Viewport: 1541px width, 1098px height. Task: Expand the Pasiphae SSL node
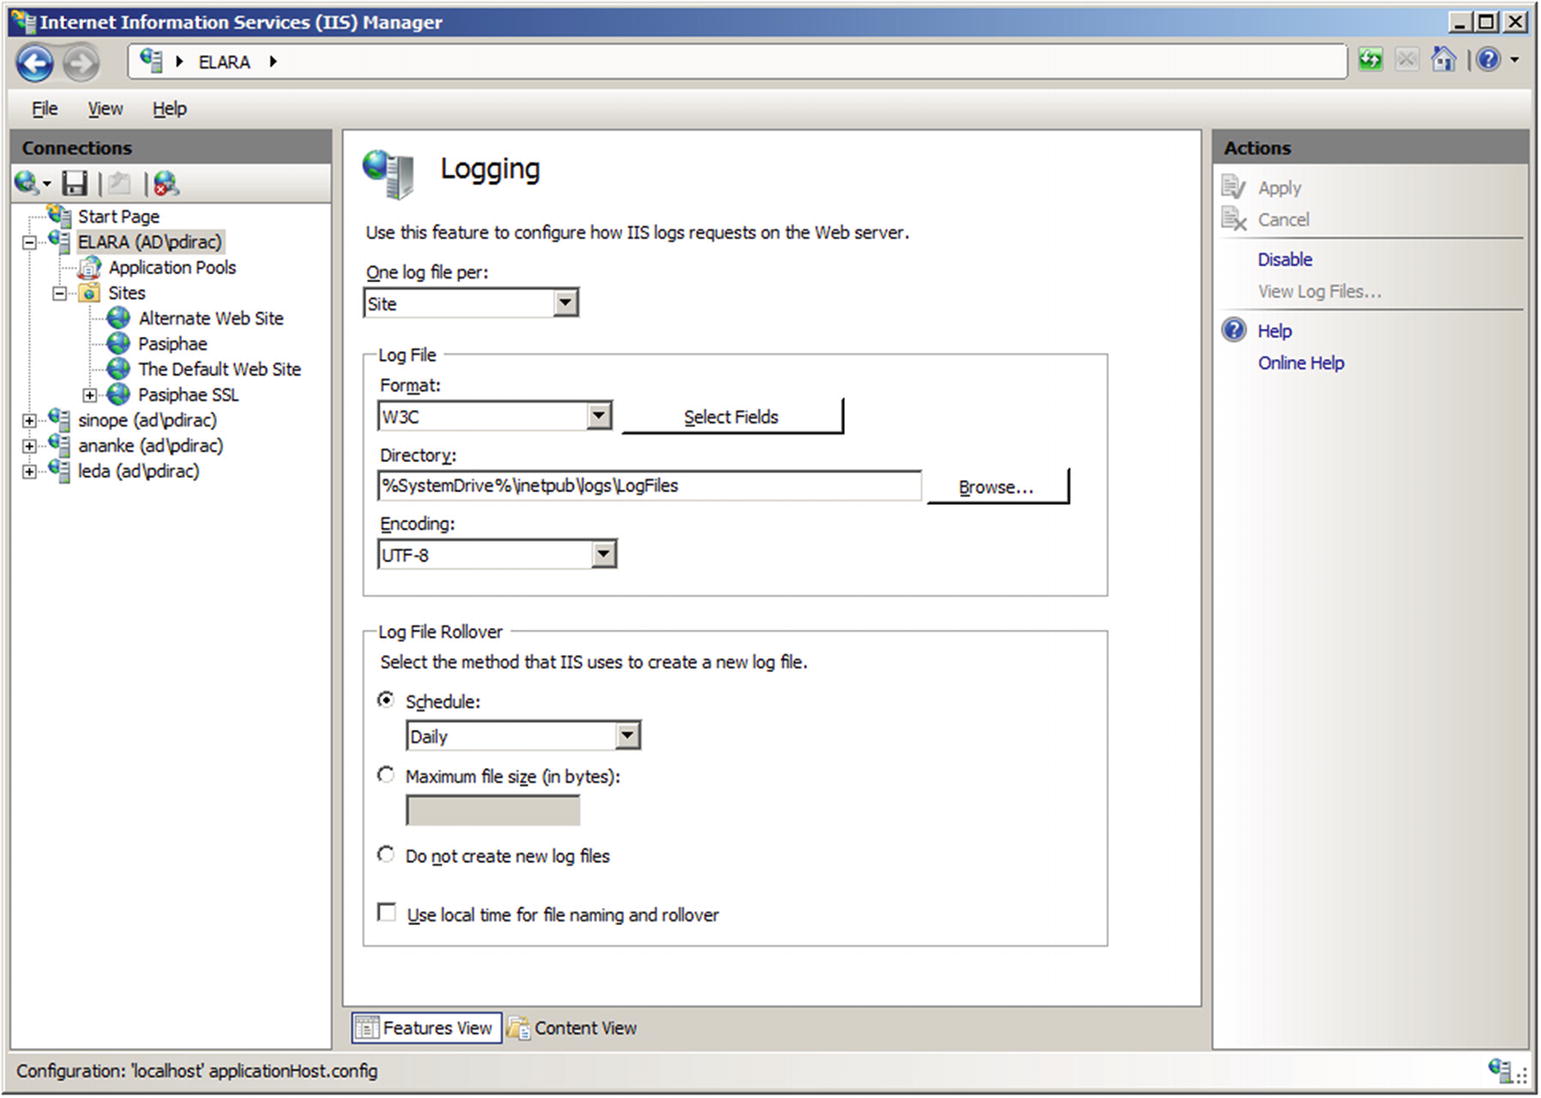pos(89,395)
